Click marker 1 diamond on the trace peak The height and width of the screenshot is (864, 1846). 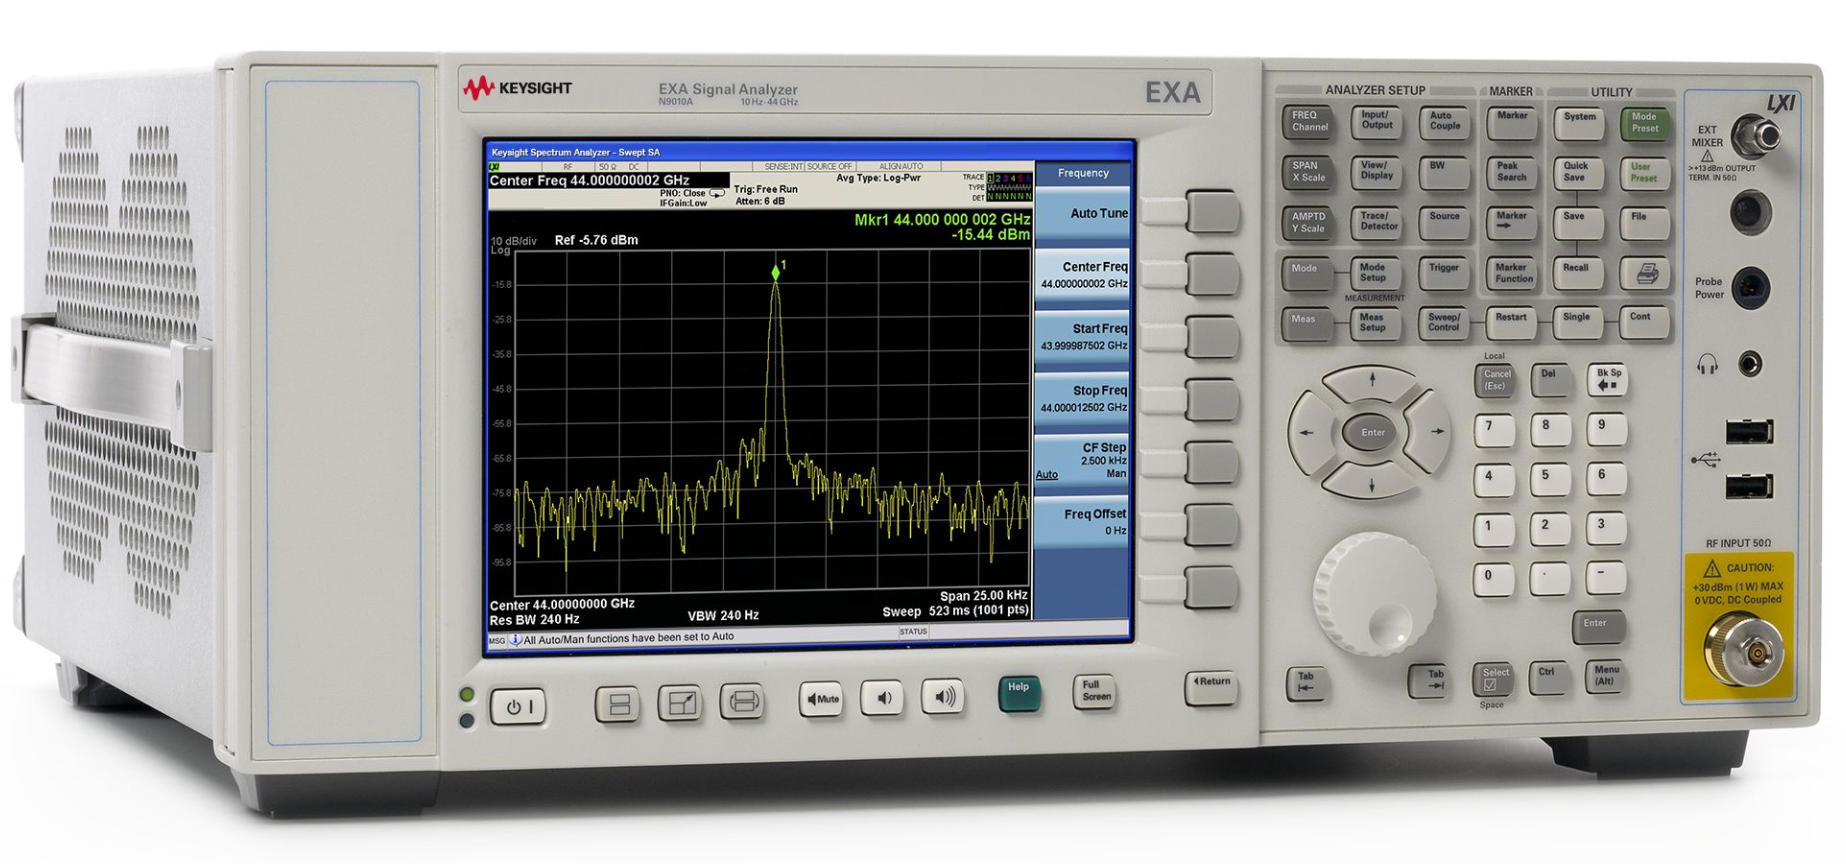click(775, 272)
